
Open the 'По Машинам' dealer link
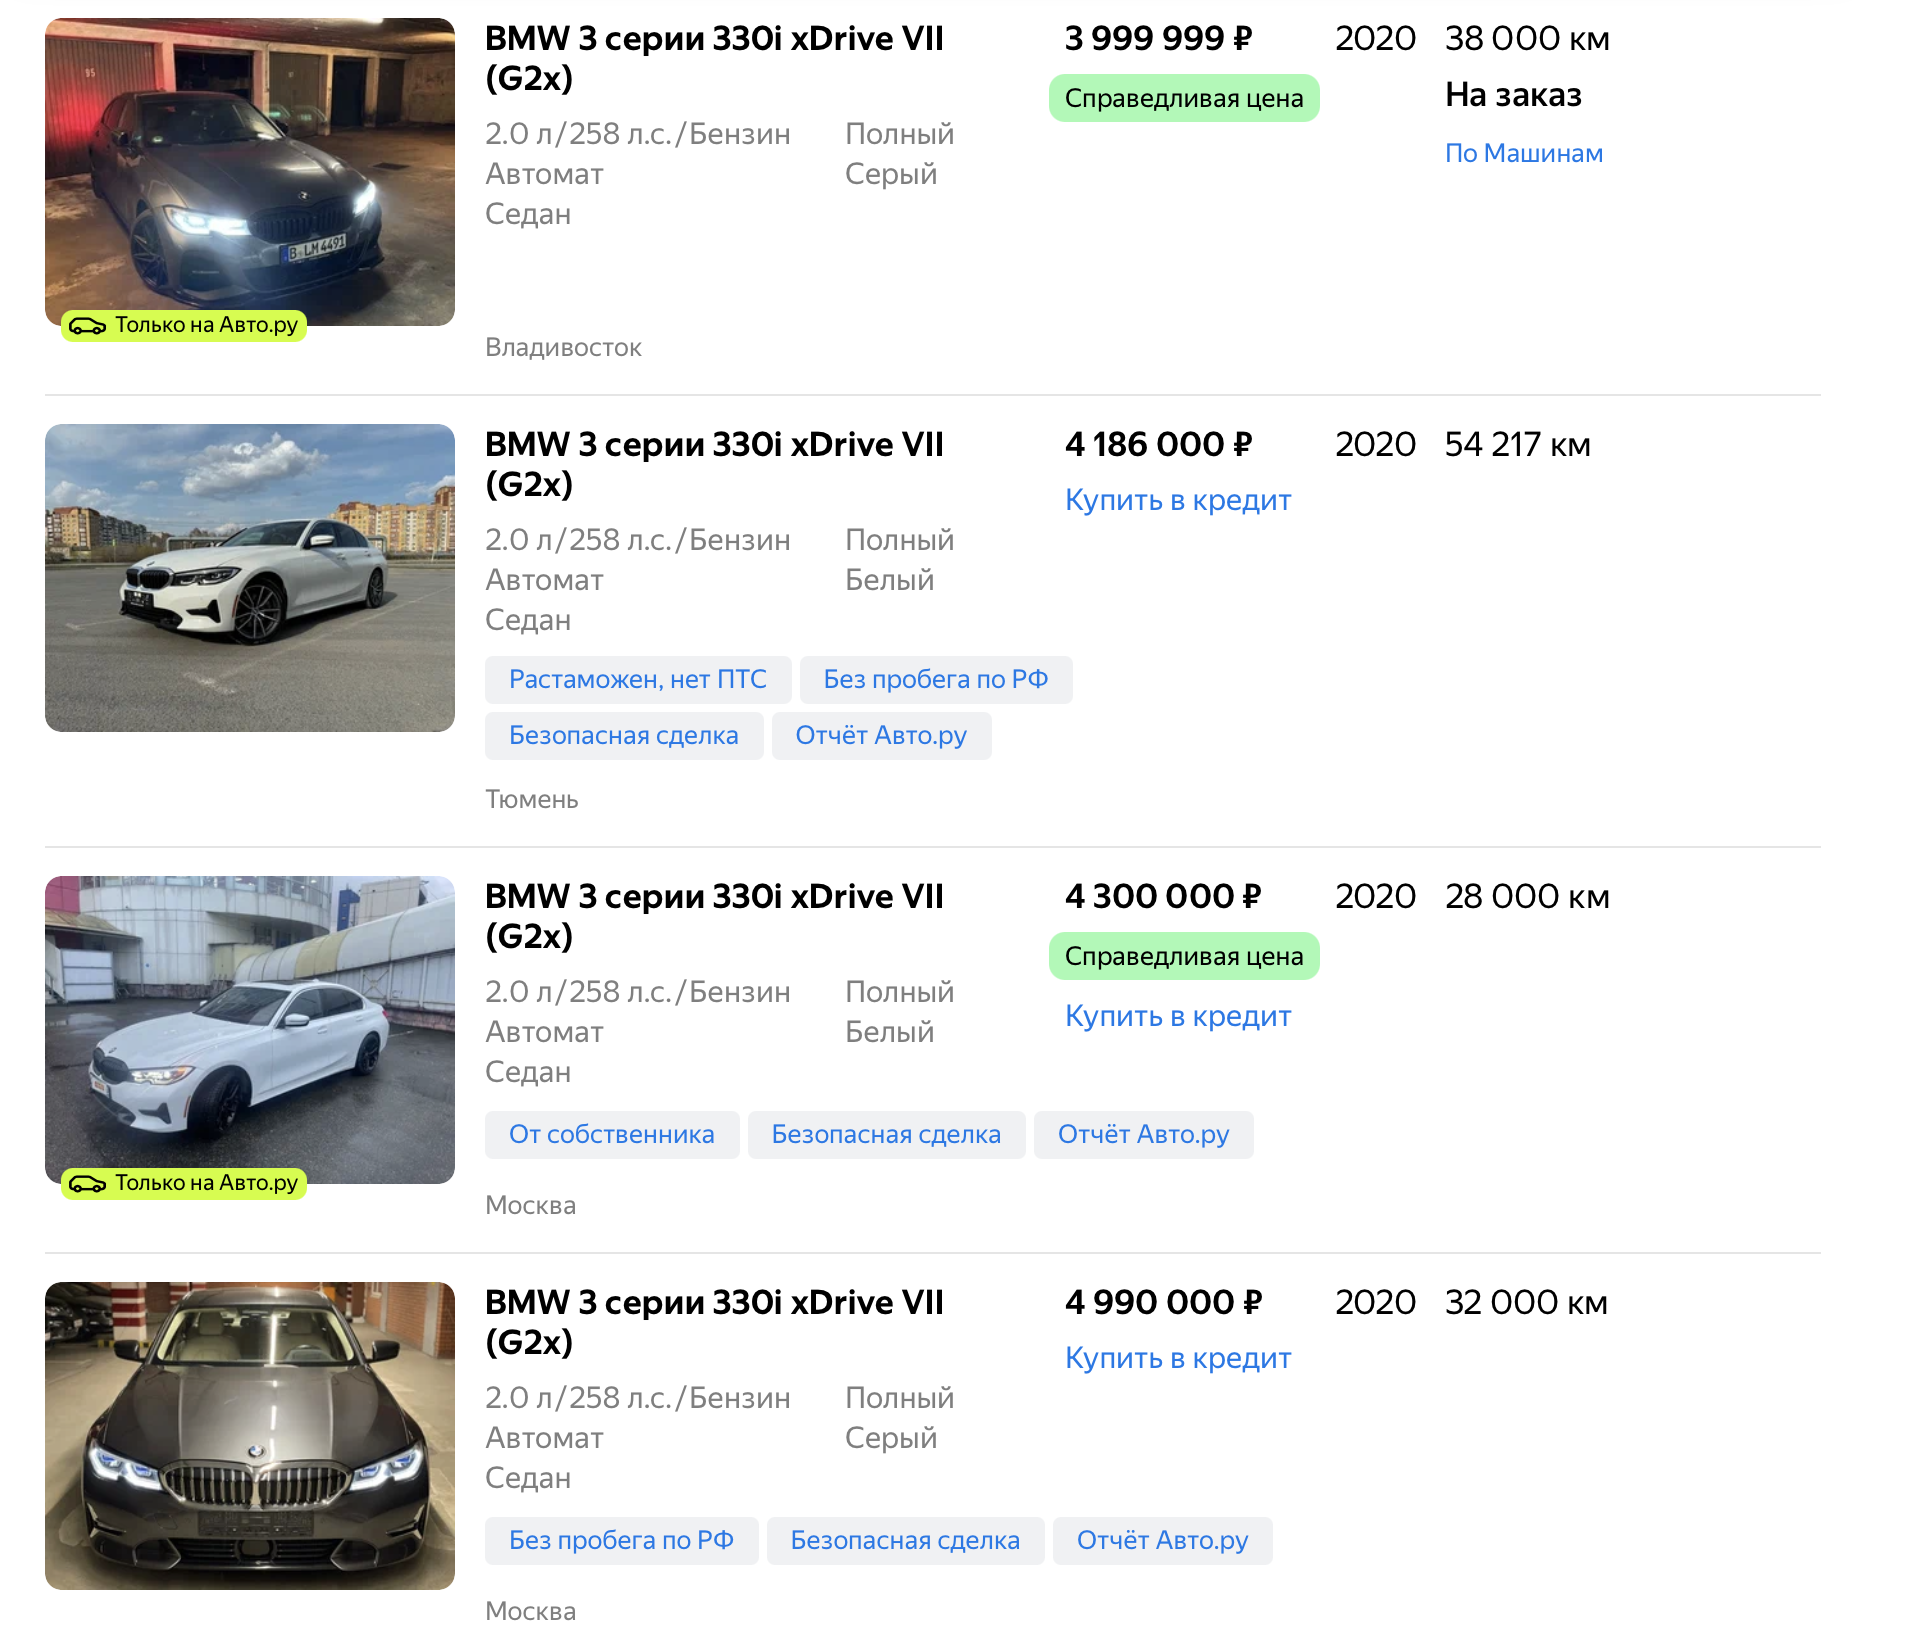point(1523,153)
